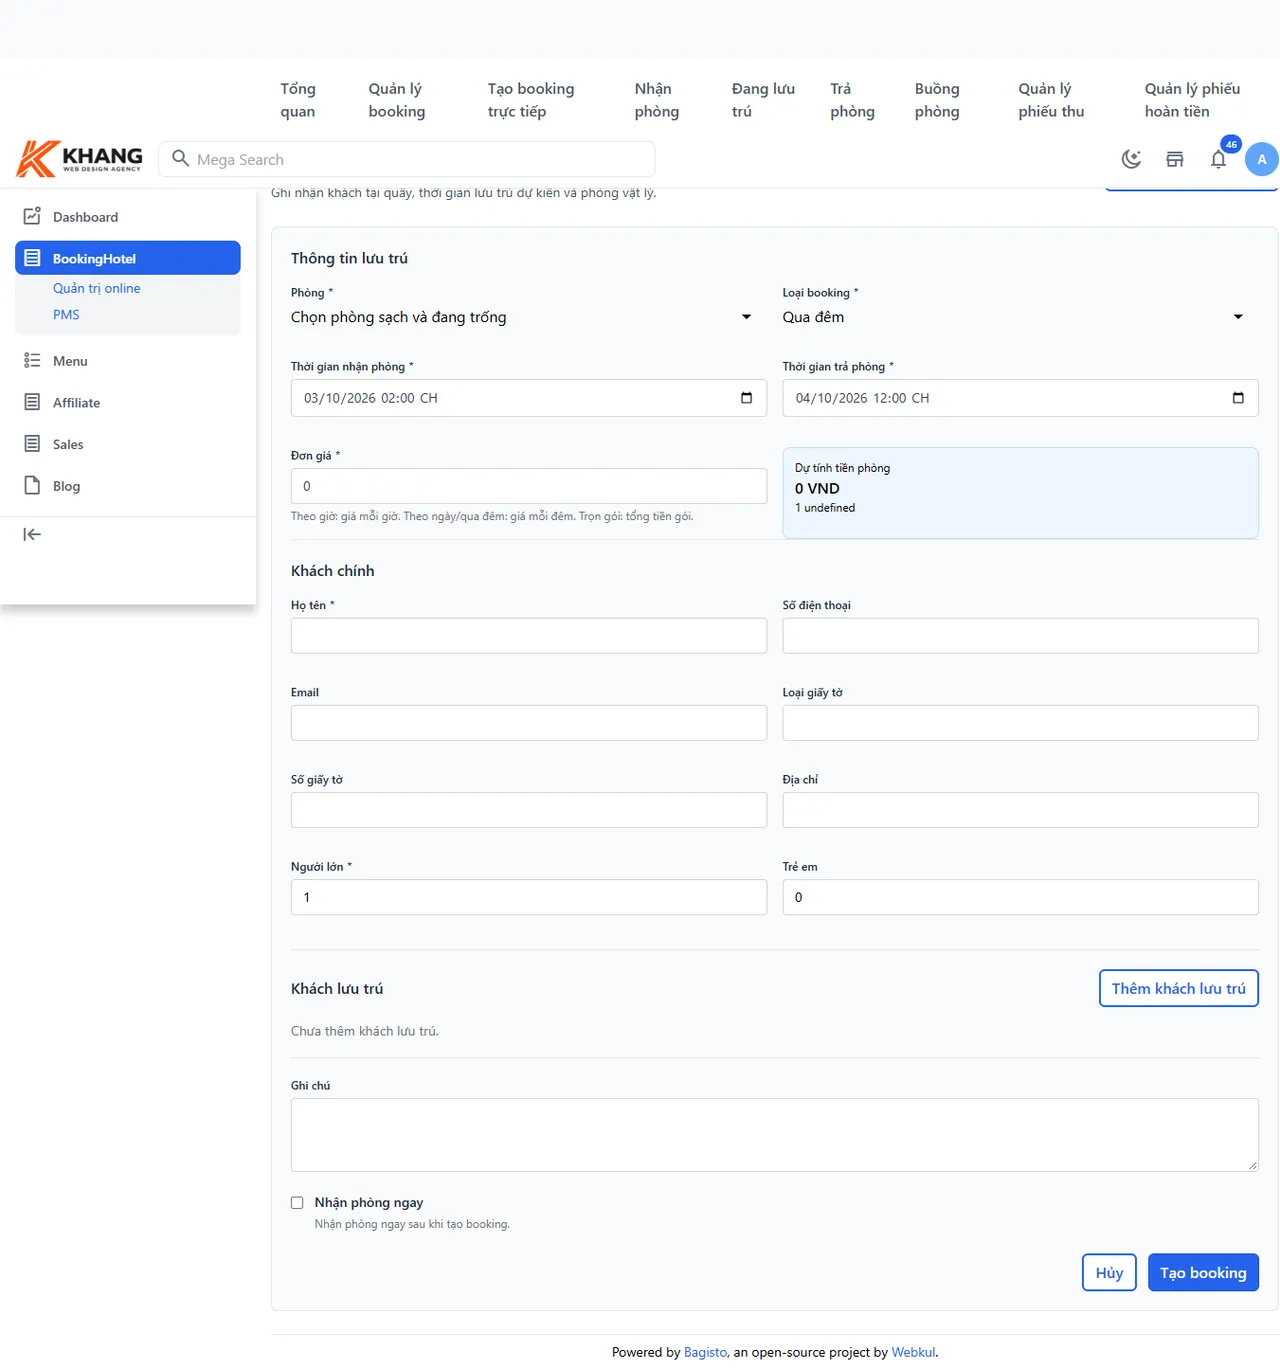Click the Sales sidebar icon
This screenshot has width=1280, height=1369.
pyautogui.click(x=32, y=444)
